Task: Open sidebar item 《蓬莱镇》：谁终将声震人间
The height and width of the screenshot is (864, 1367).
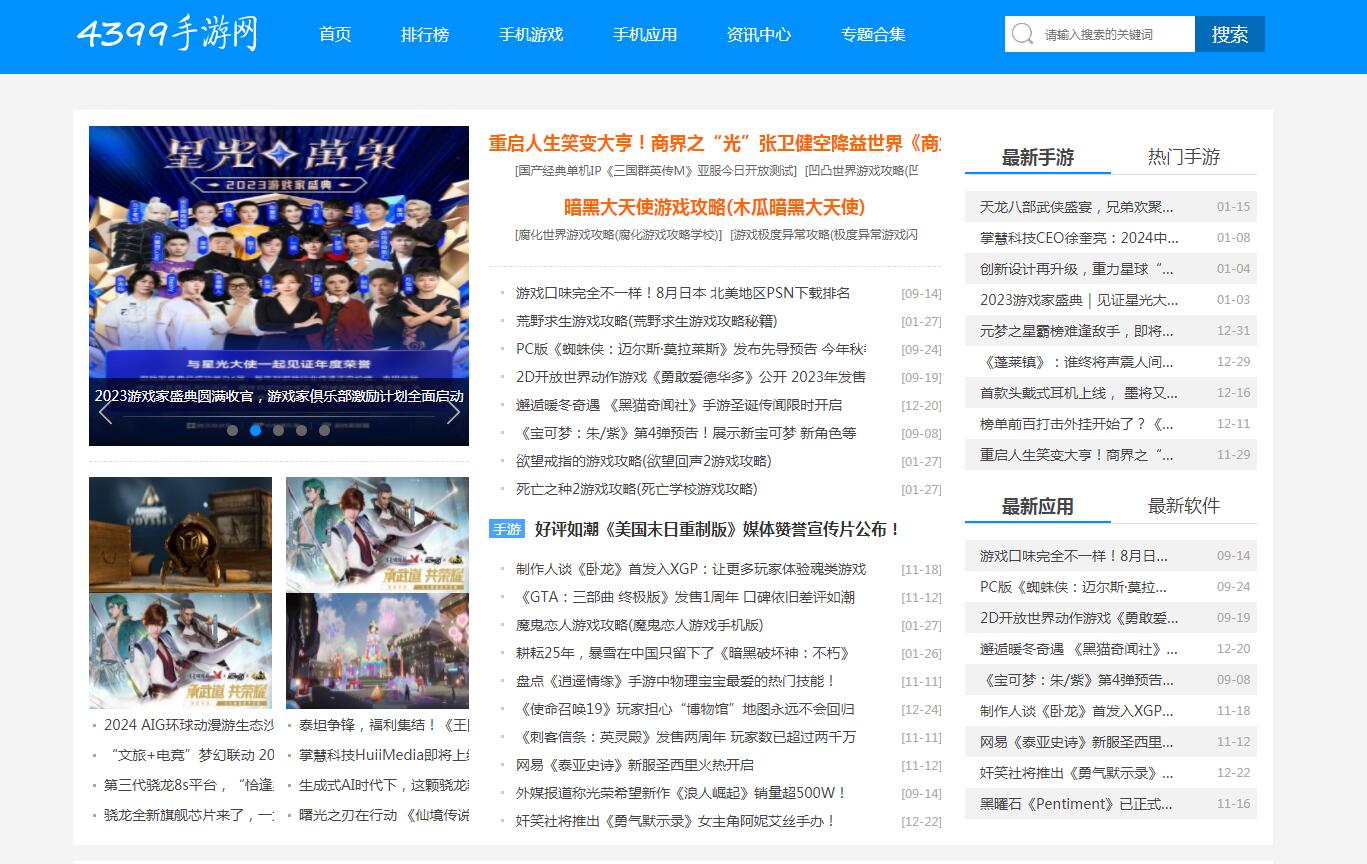Action: pyautogui.click(x=1077, y=362)
